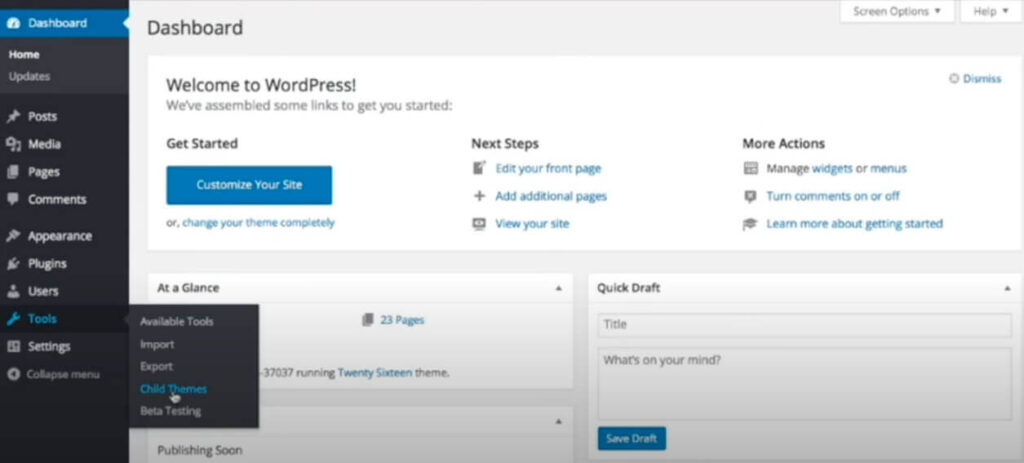Click the Media icon in sidebar
The image size is (1024, 463).
click(x=14, y=144)
